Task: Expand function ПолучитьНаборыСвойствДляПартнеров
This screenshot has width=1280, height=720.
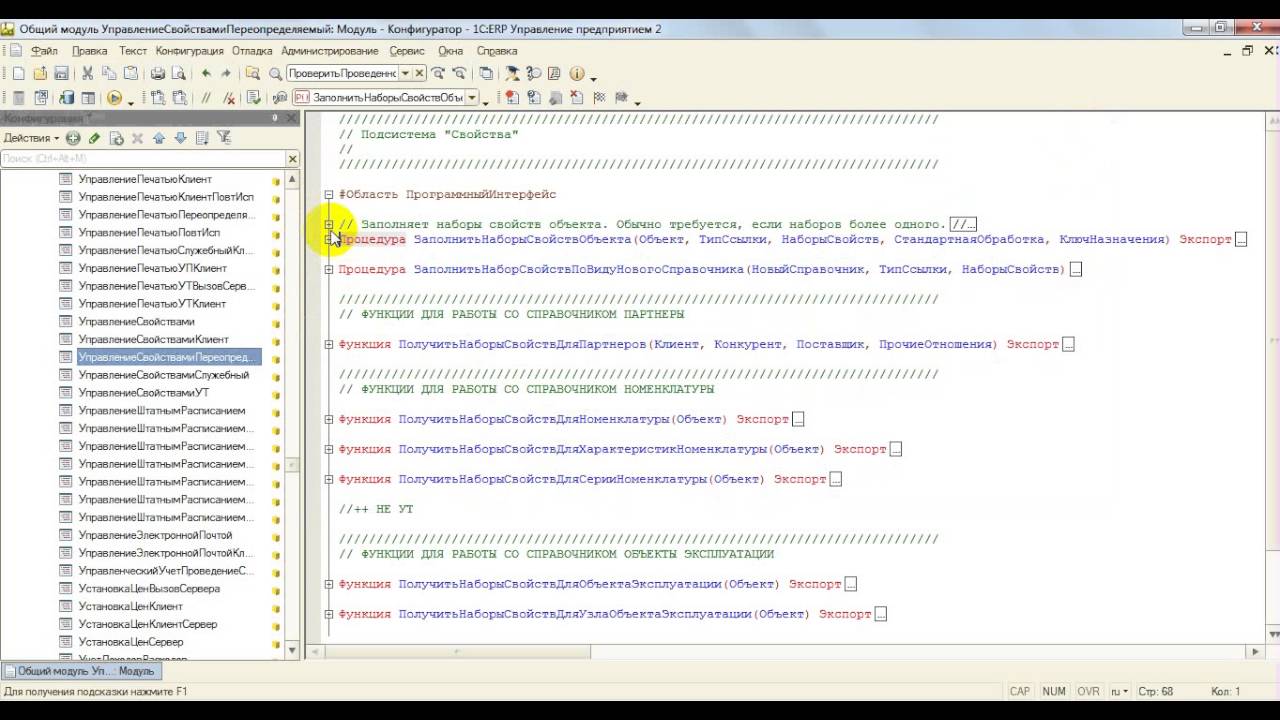Action: 328,344
